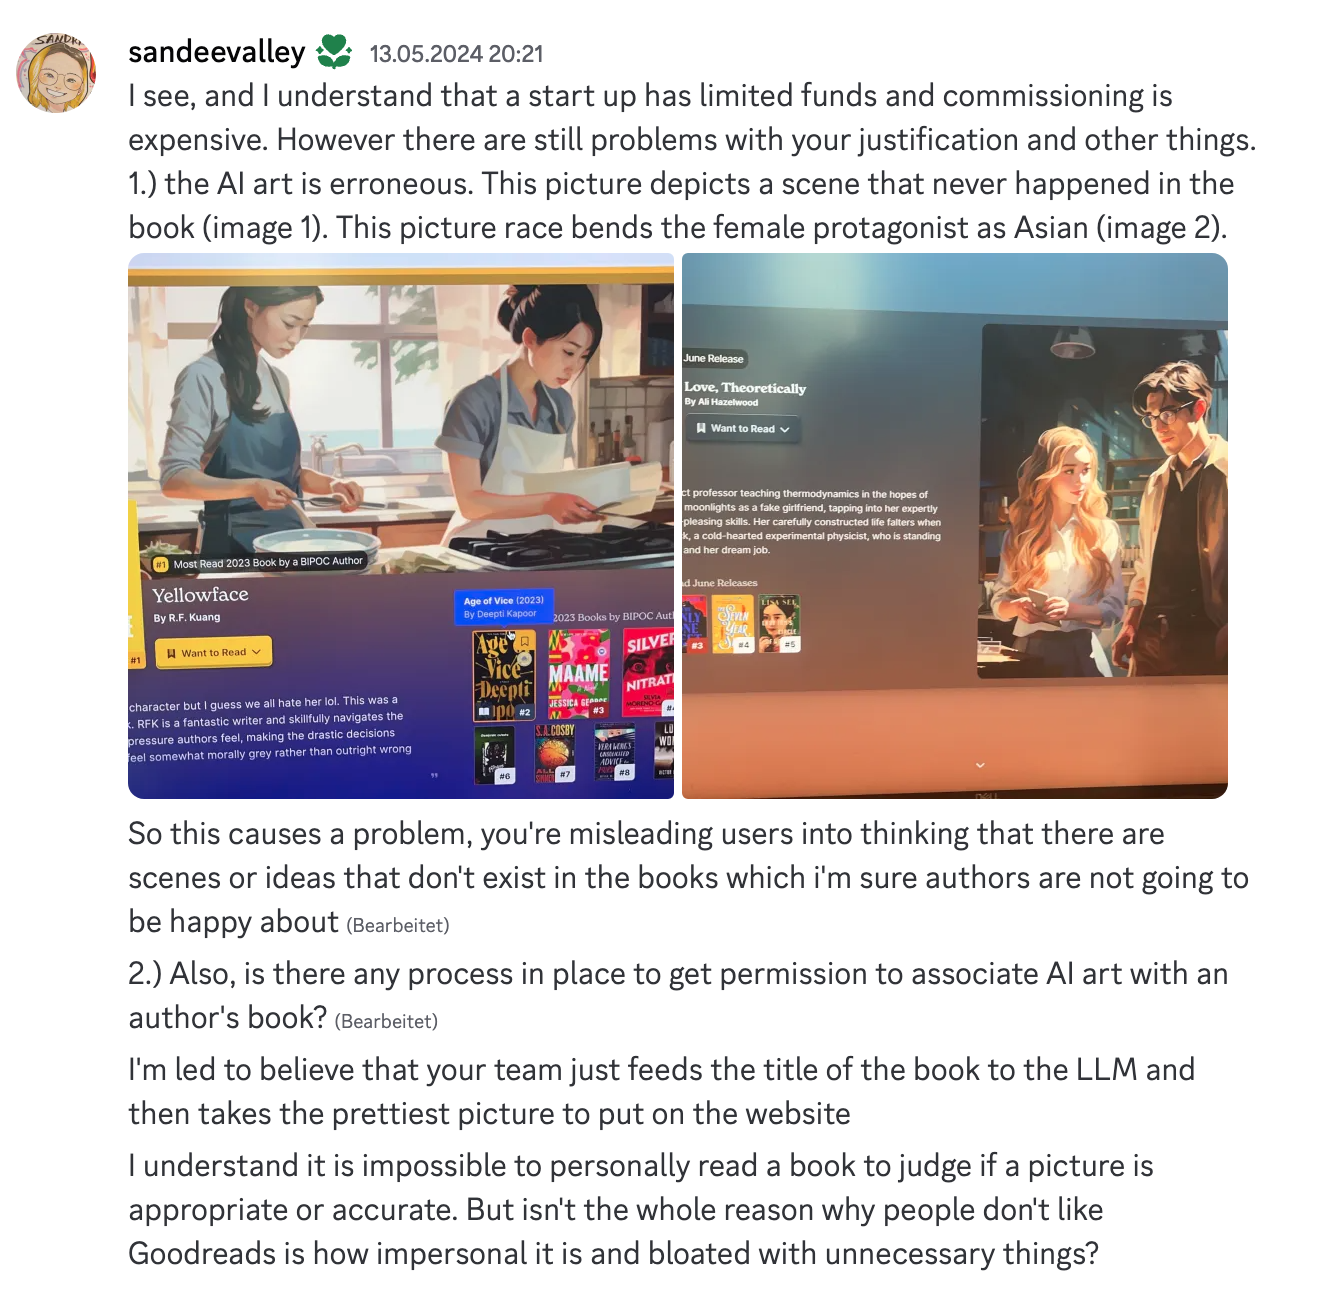Click the June Release tag
The width and height of the screenshot is (1342, 1304).
pos(714,358)
